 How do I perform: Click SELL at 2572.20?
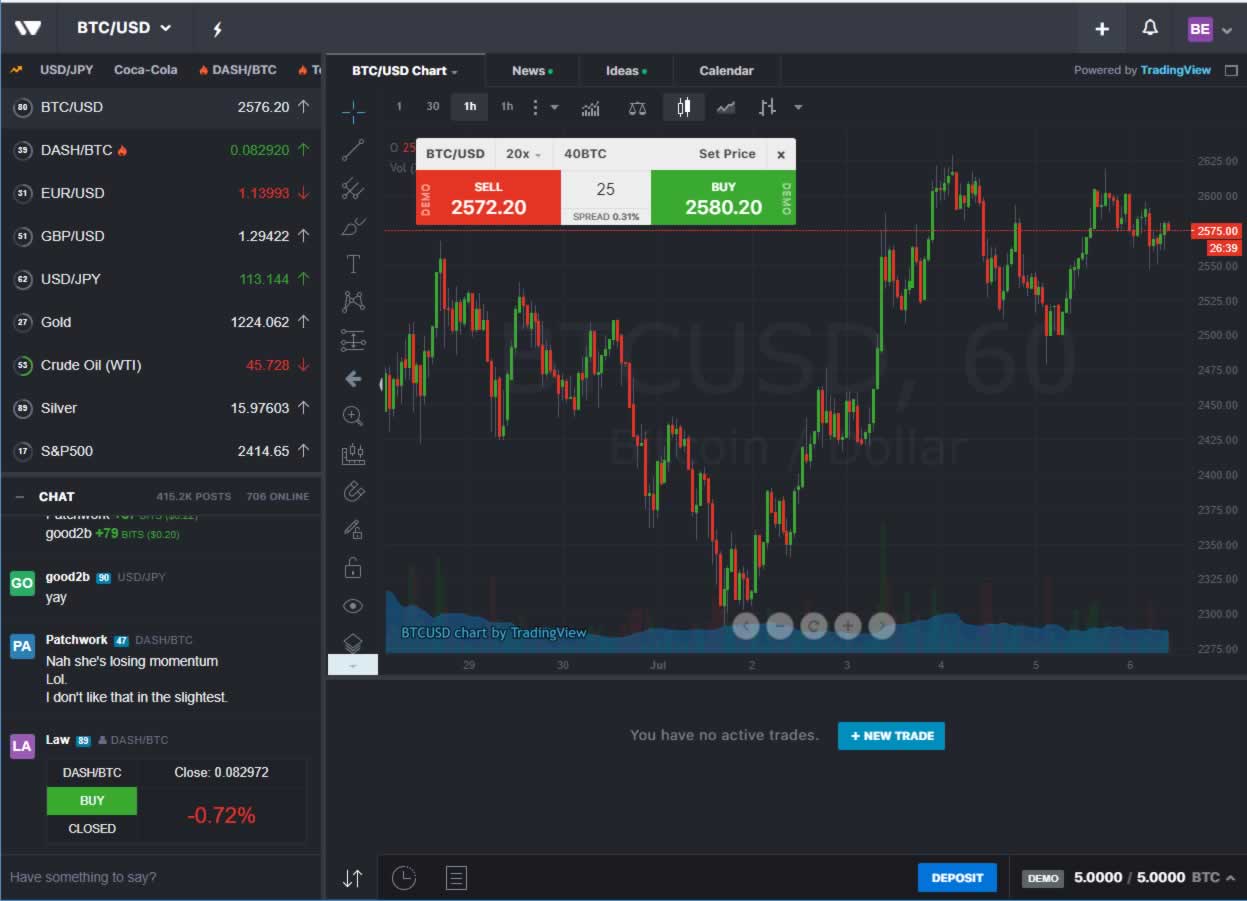(x=488, y=197)
